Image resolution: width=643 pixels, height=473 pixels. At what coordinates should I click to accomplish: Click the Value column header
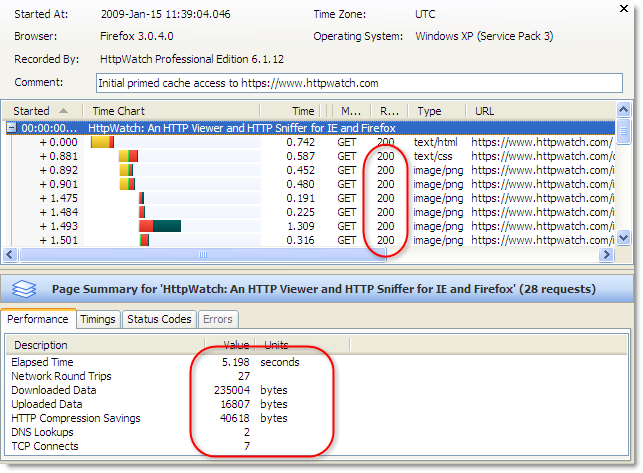point(230,345)
